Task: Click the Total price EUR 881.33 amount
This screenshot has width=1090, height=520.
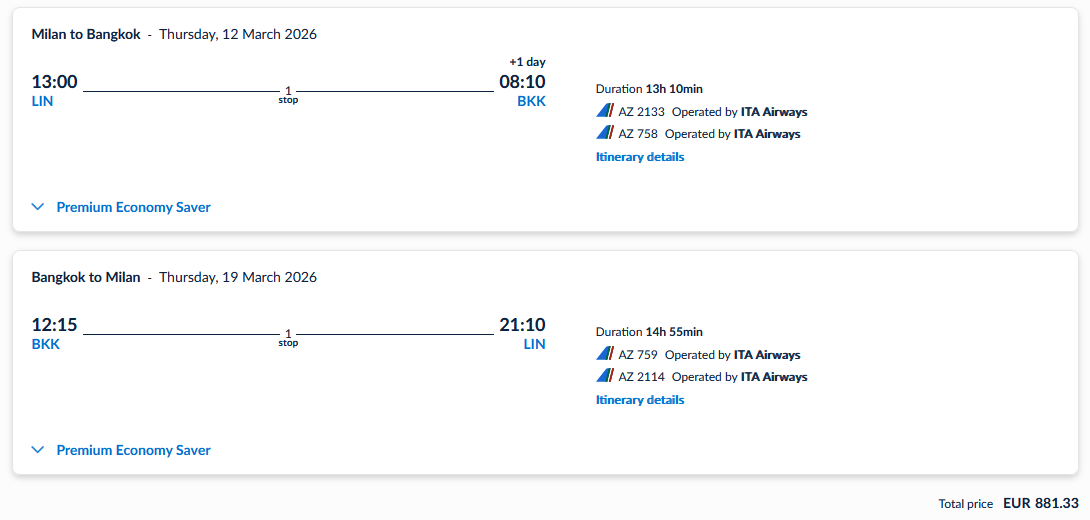Action: coord(1041,504)
